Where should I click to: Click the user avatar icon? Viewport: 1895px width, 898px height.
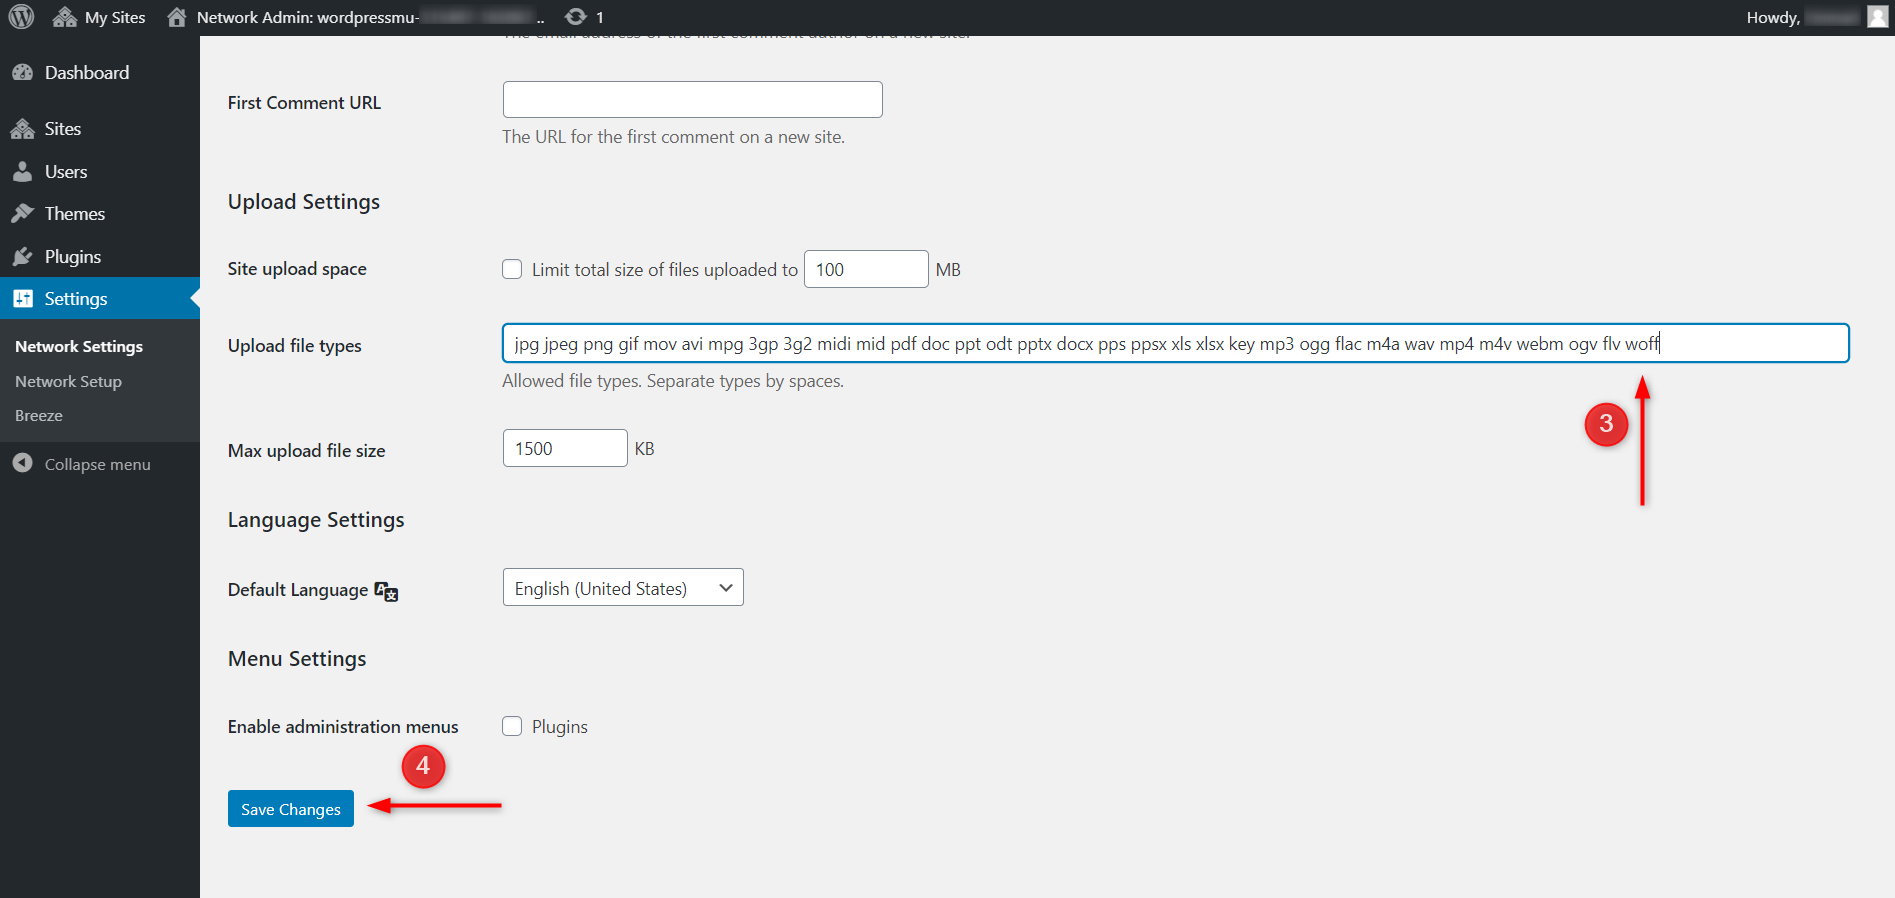[x=1877, y=17]
